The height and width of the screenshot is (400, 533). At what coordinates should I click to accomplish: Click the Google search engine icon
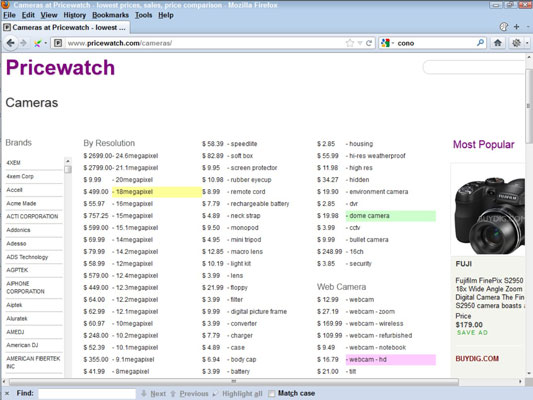tap(385, 43)
